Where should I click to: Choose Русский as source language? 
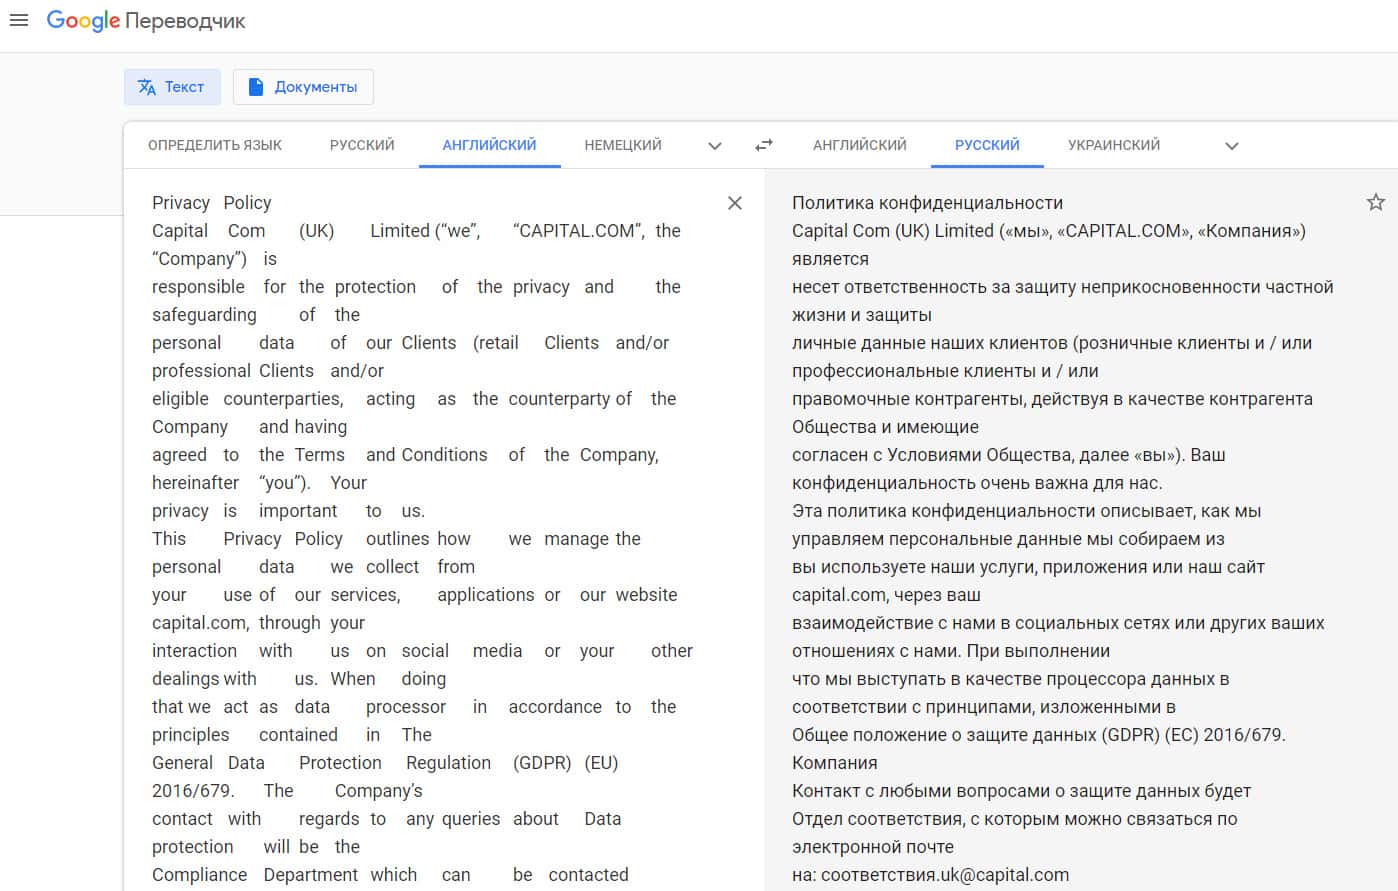click(x=362, y=145)
